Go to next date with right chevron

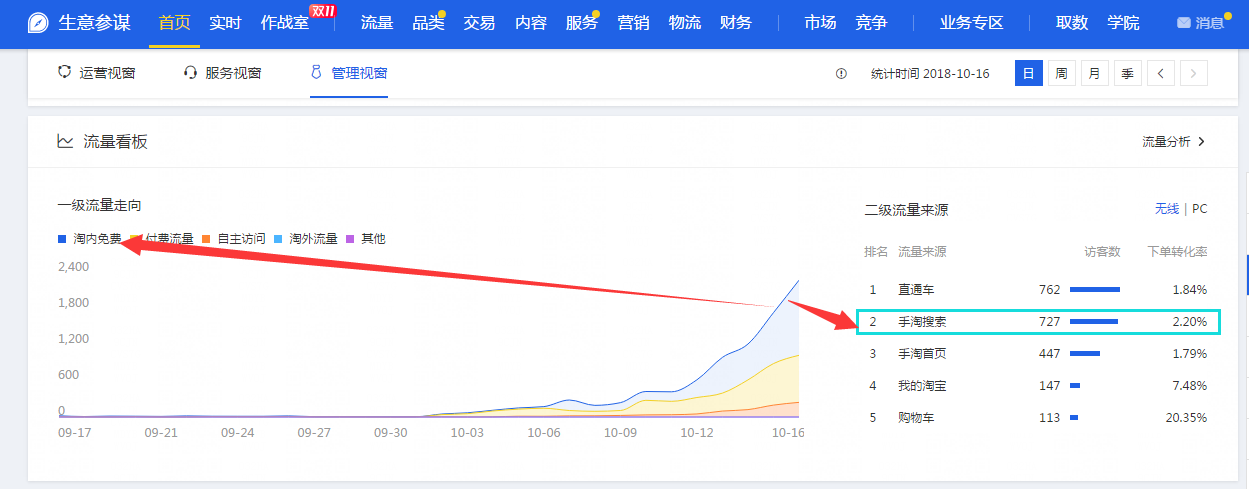coord(1193,73)
